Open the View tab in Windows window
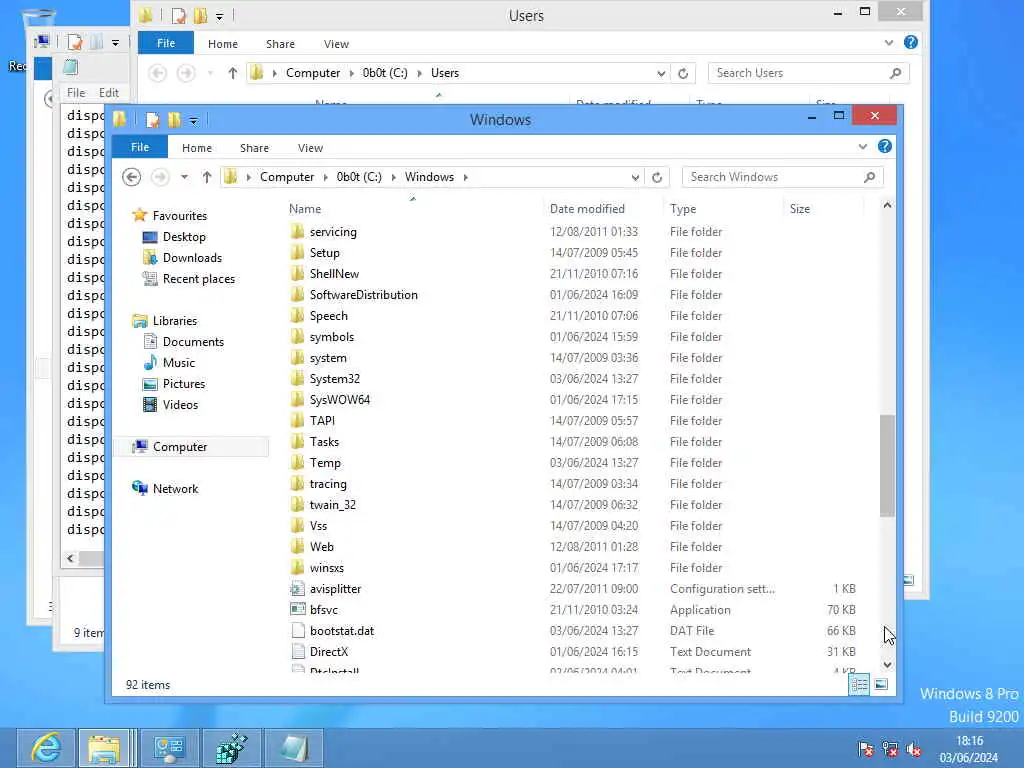 310,148
